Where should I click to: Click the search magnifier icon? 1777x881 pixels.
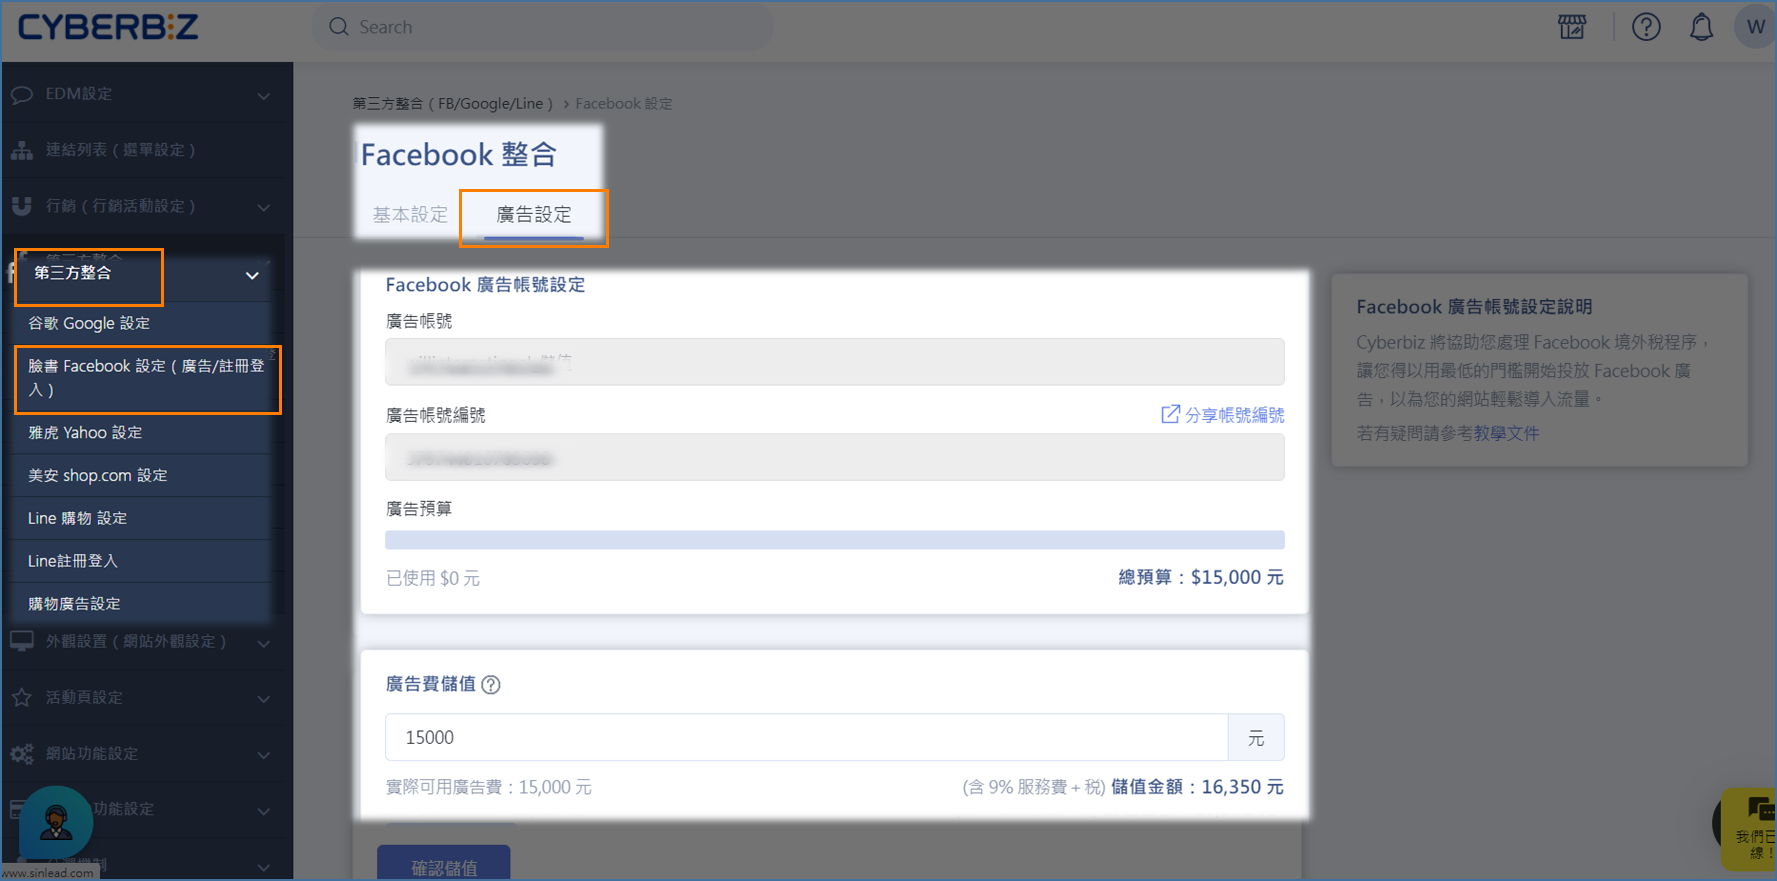(339, 27)
